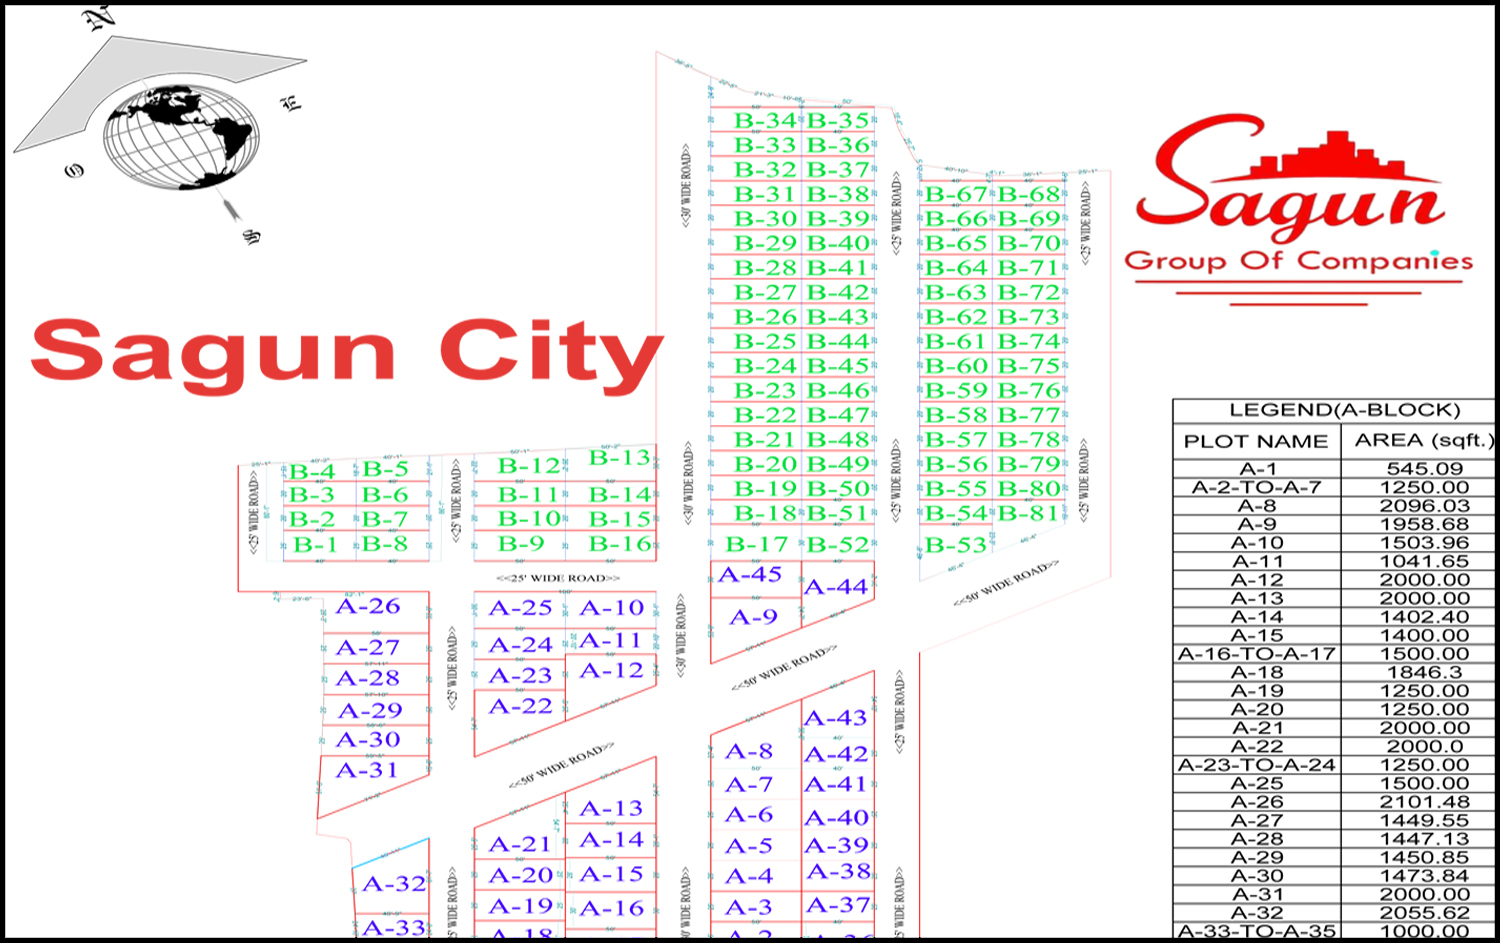Image resolution: width=1500 pixels, height=943 pixels.
Task: Click plot A-43 on the map
Action: tap(836, 718)
